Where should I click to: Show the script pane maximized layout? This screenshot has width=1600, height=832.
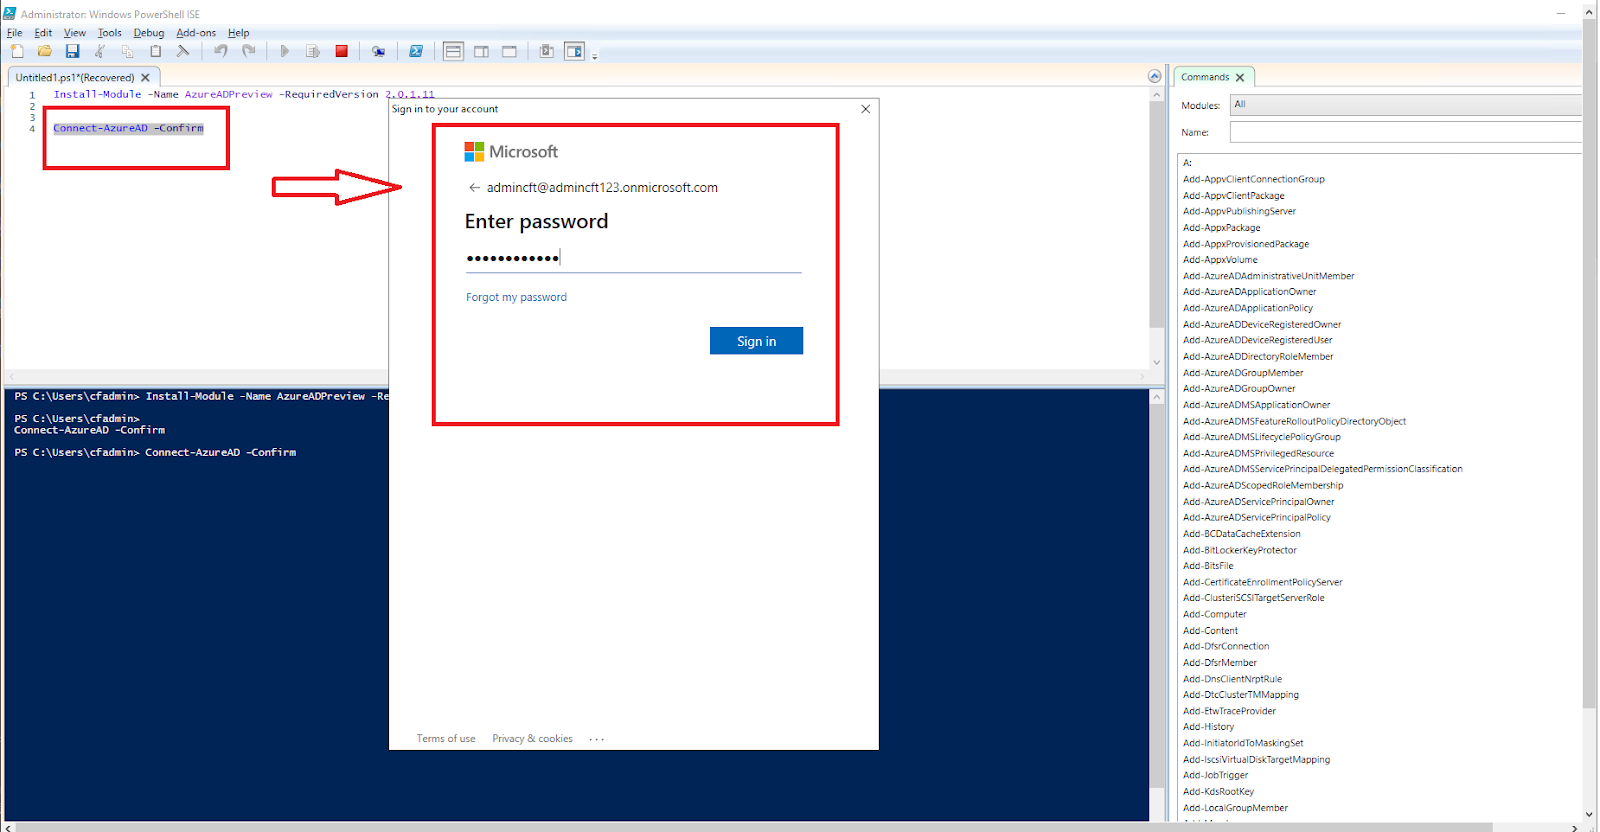pyautogui.click(x=509, y=51)
